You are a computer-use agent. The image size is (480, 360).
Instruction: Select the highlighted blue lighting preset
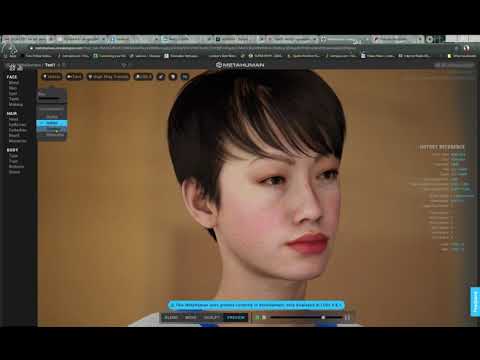pyautogui.click(x=52, y=123)
